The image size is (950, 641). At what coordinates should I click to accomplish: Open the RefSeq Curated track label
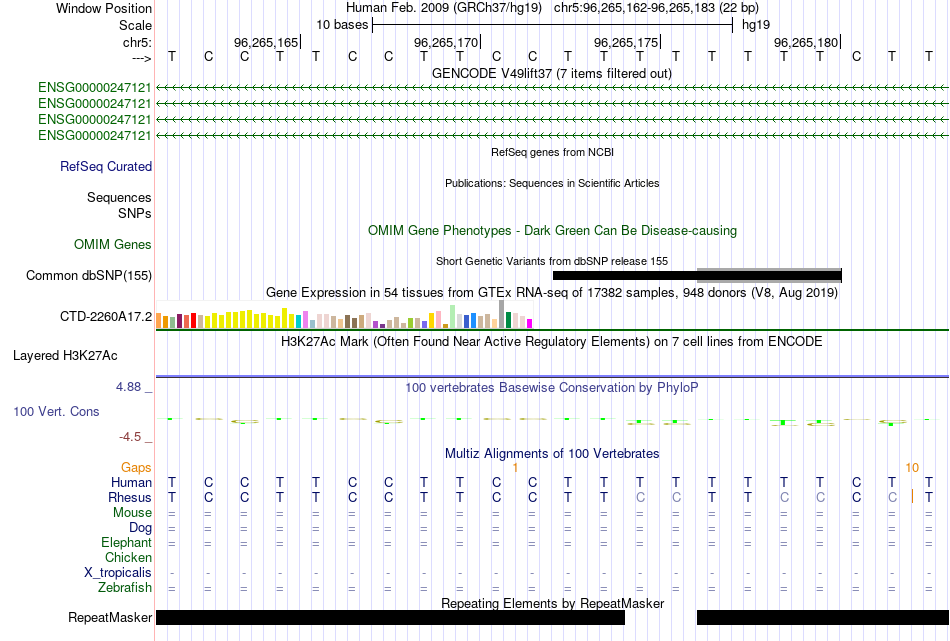(x=106, y=166)
